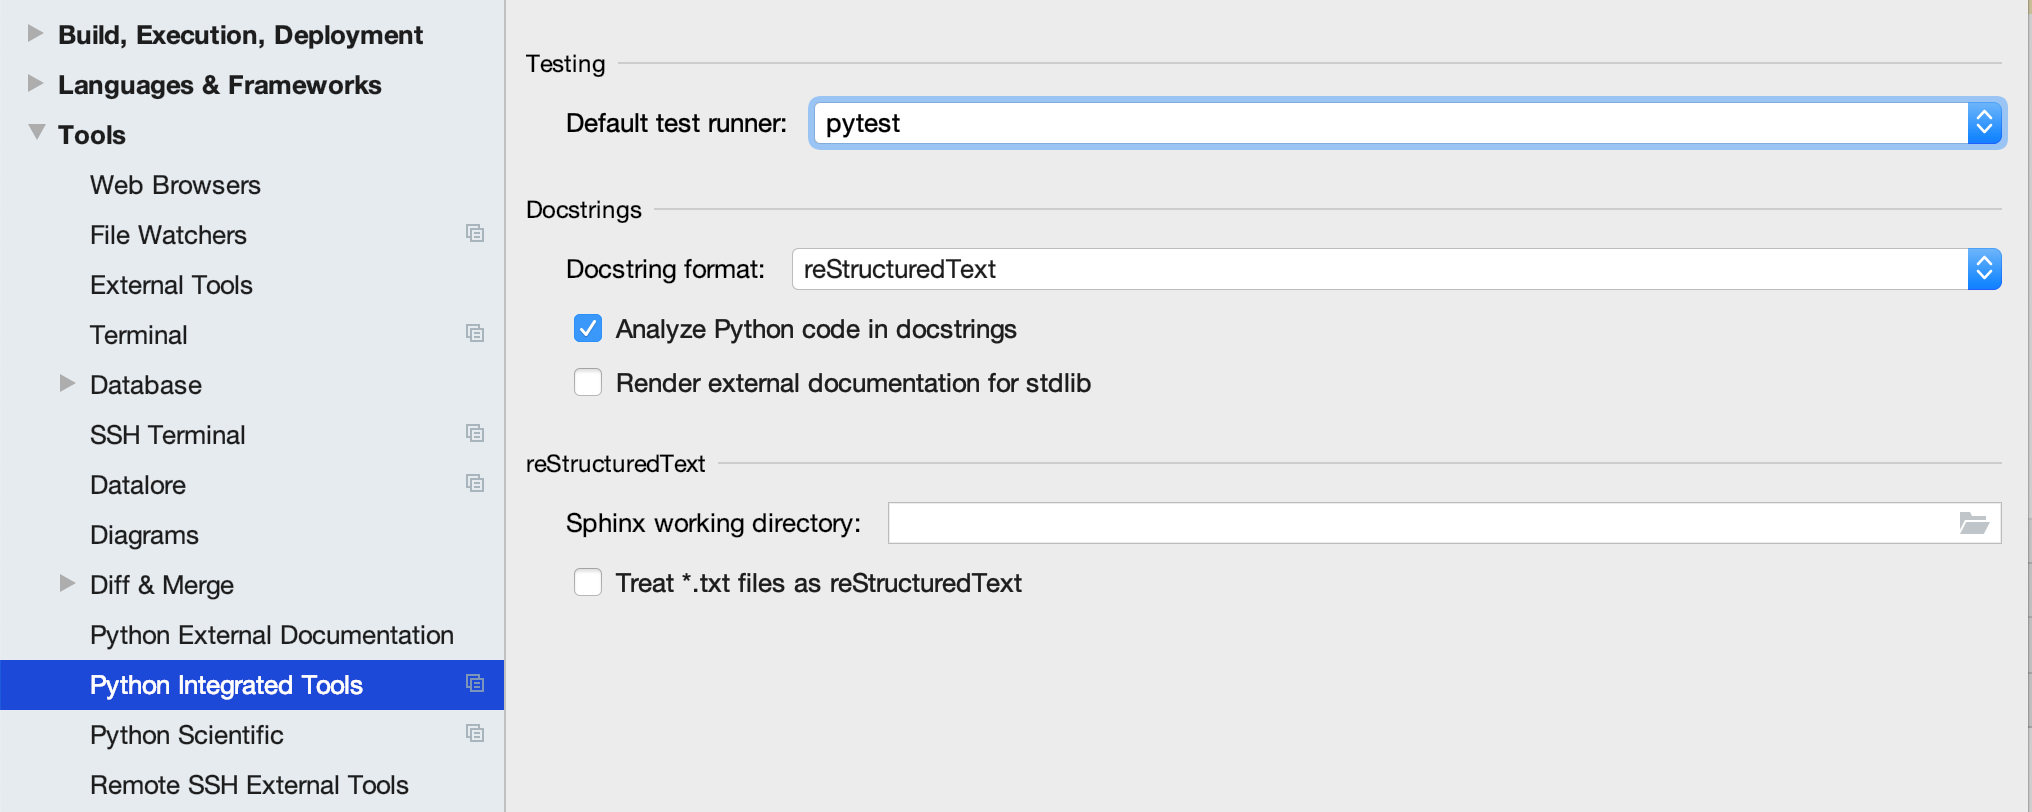2032x812 pixels.
Task: Click the Sphinx working directory text field
Action: coord(1420,523)
